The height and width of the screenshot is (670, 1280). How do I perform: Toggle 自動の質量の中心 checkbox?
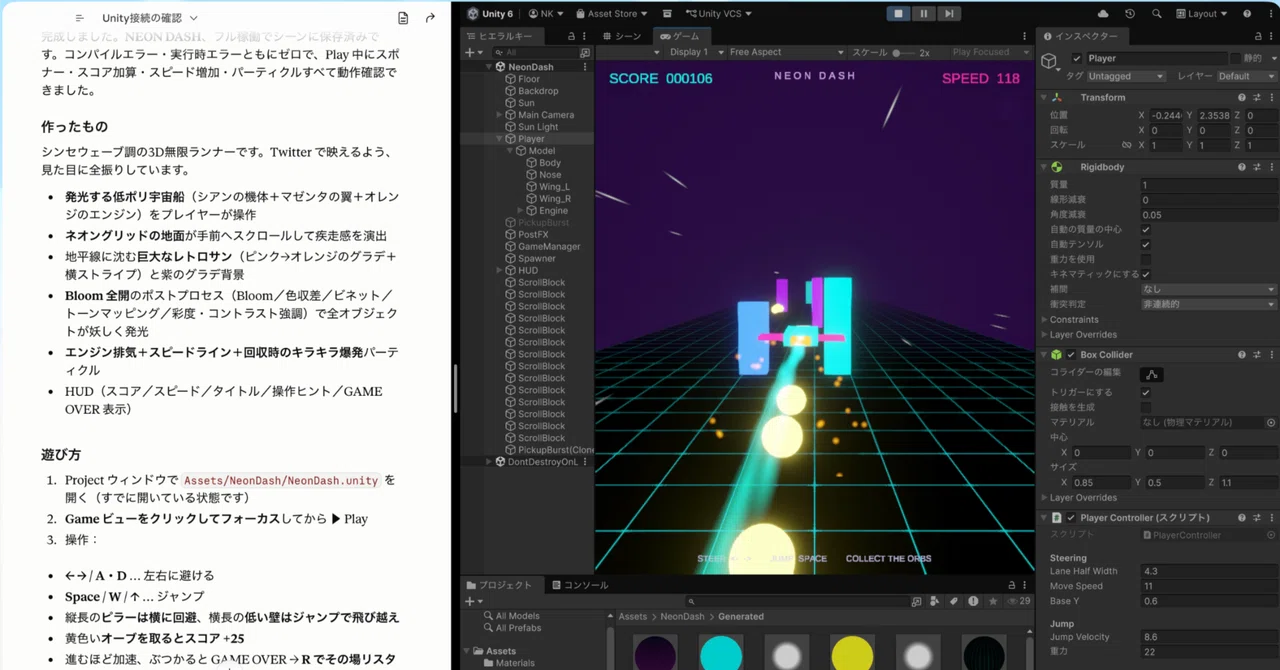click(1146, 230)
